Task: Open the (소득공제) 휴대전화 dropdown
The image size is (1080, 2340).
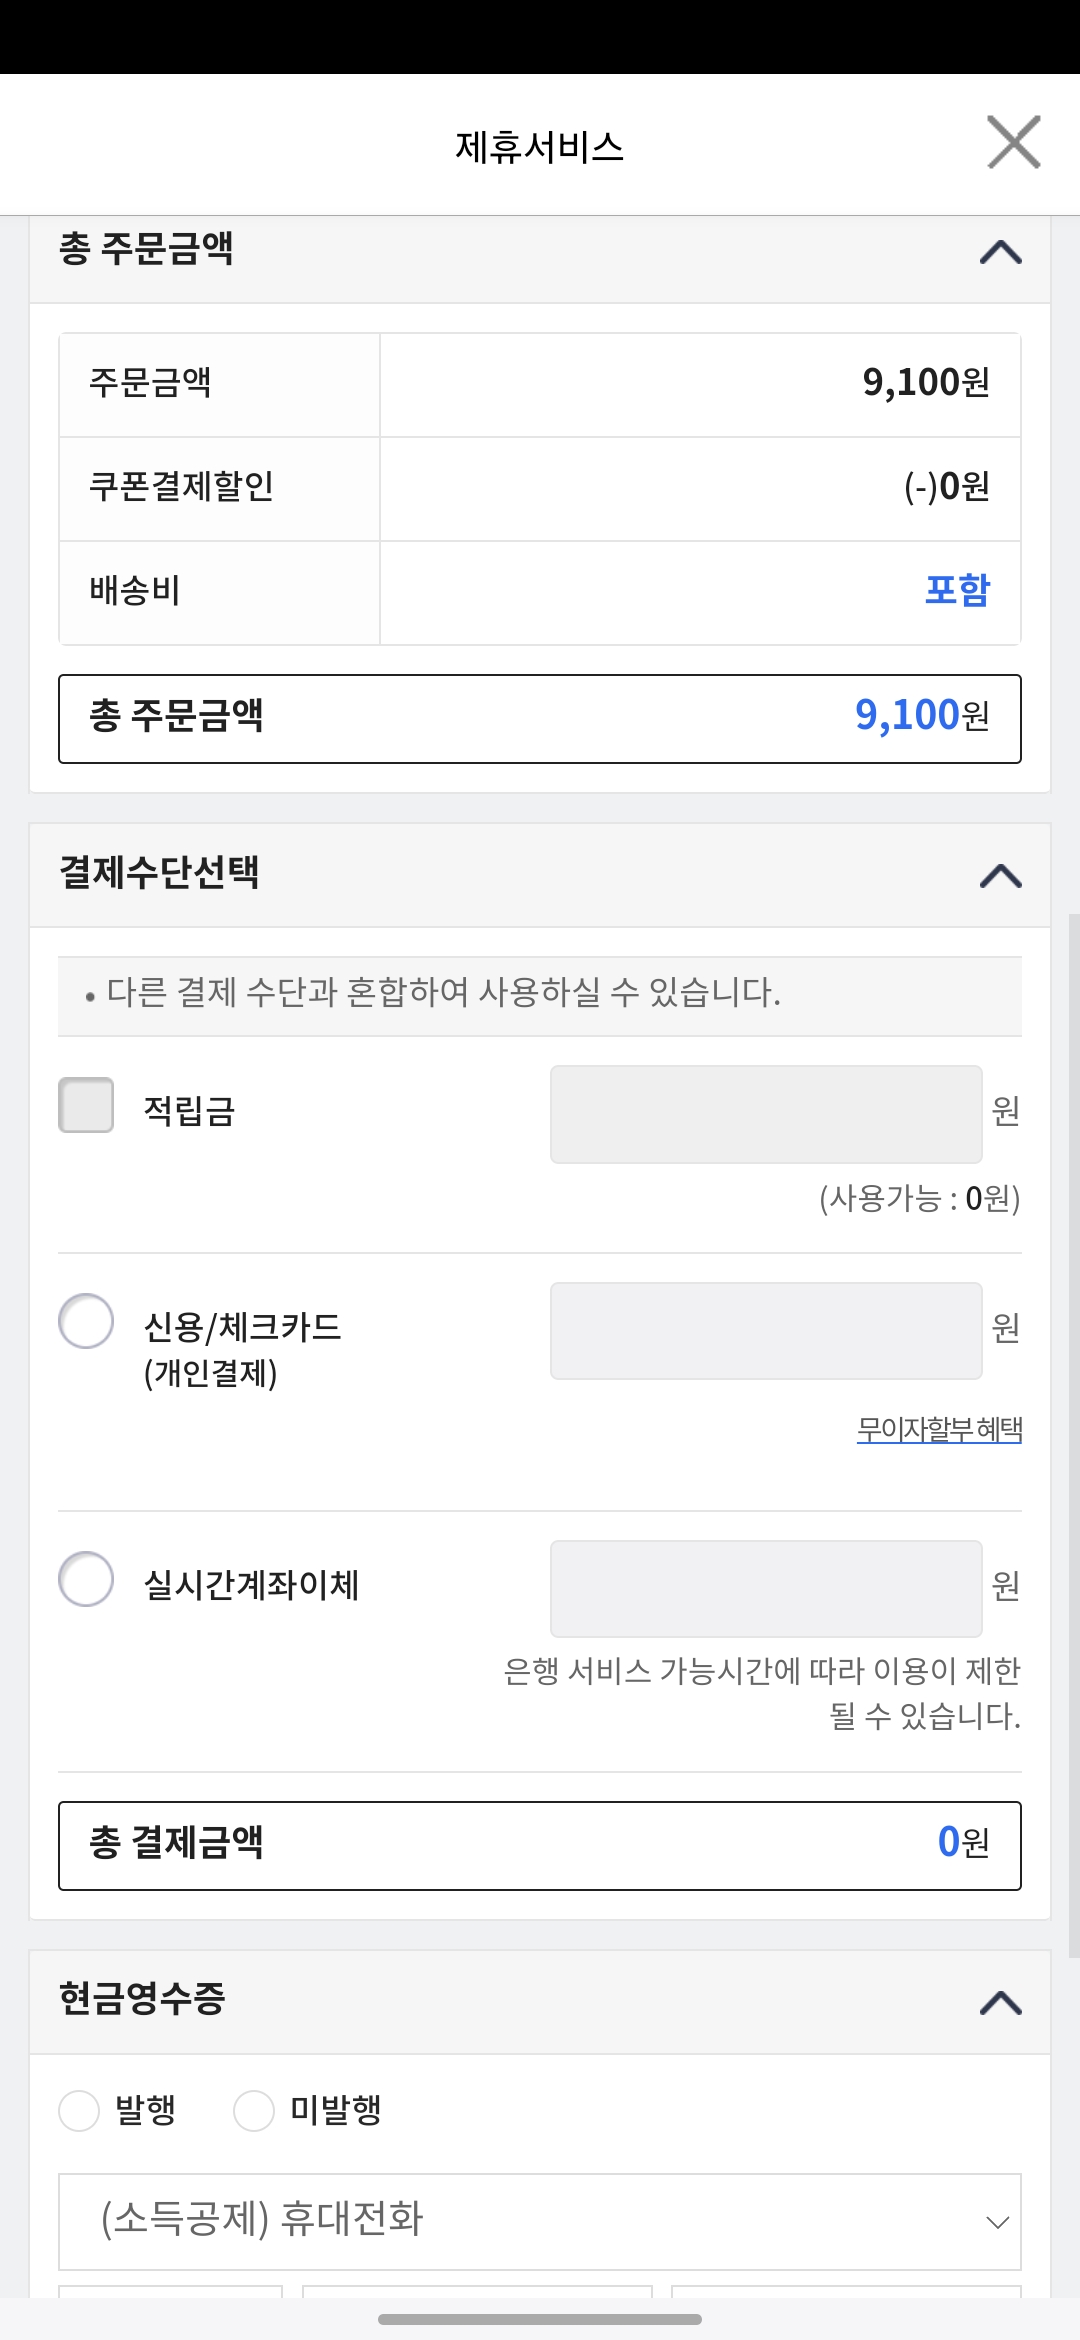Action: pos(540,2222)
